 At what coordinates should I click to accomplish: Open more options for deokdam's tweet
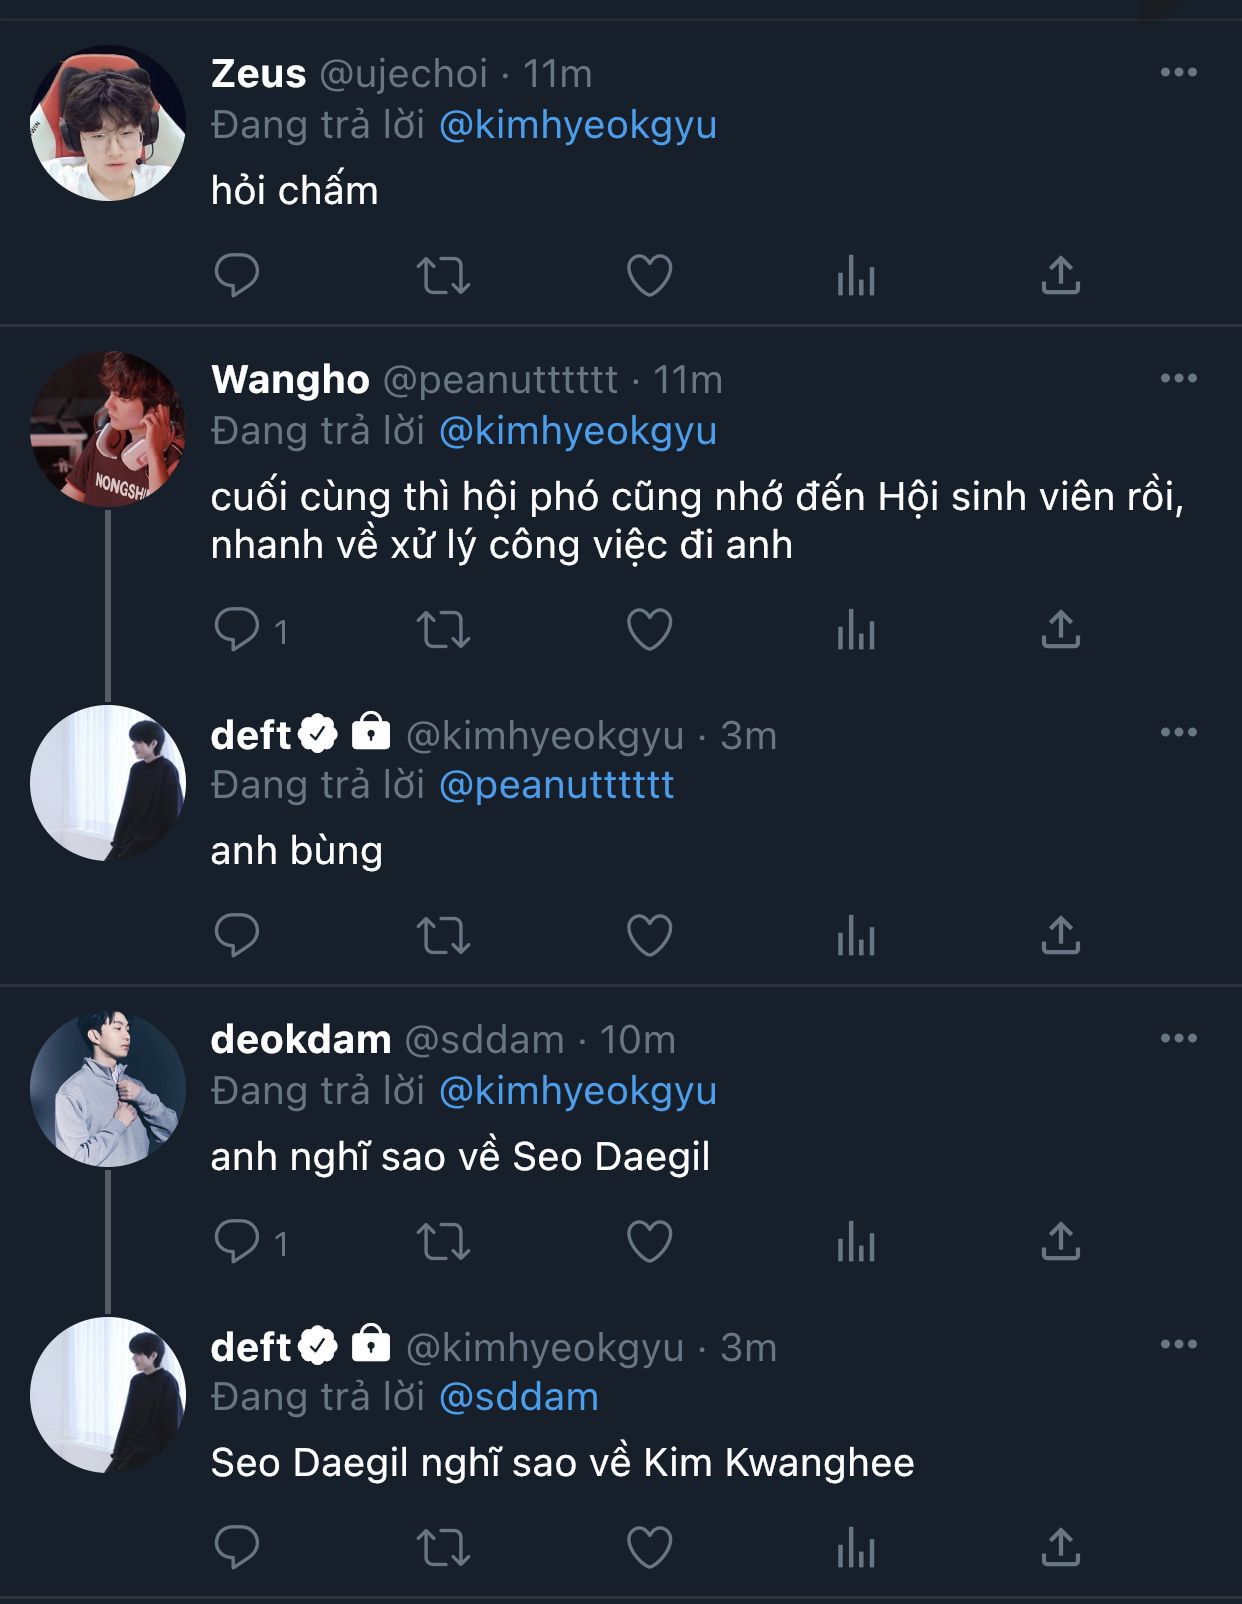coord(1178,1038)
